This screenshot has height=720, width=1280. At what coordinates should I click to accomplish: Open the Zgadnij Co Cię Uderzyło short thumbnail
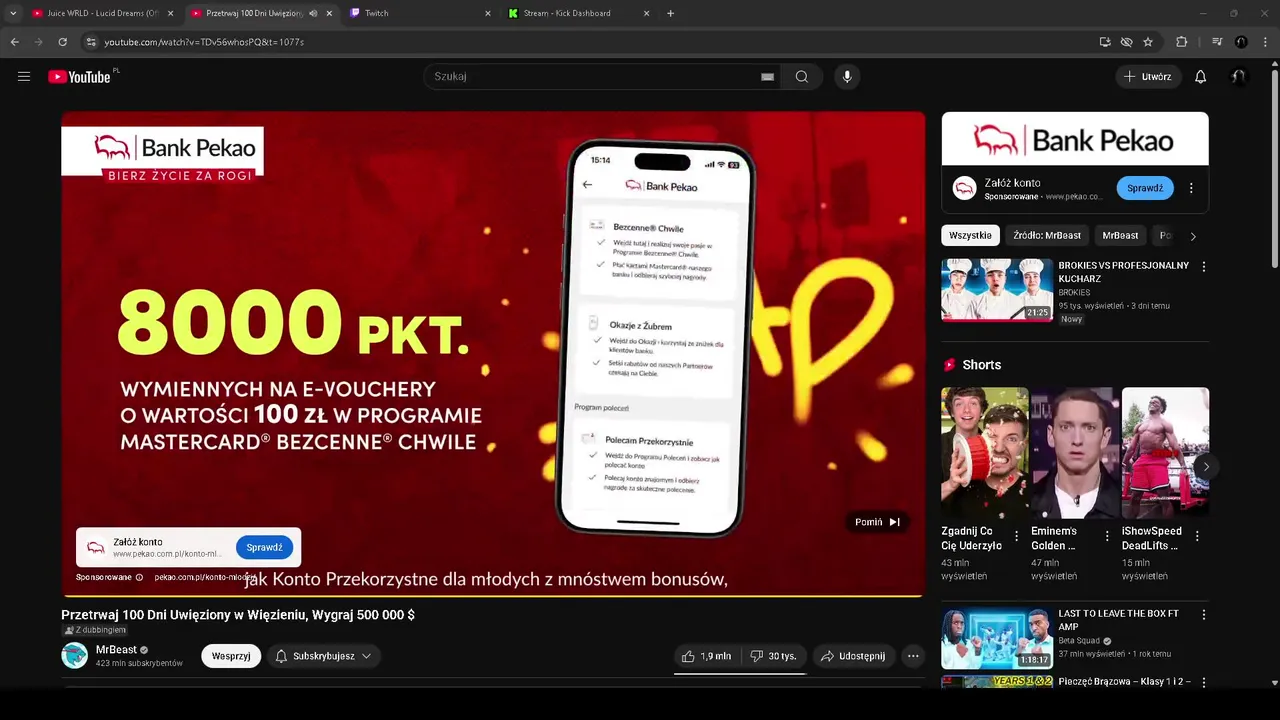click(985, 453)
